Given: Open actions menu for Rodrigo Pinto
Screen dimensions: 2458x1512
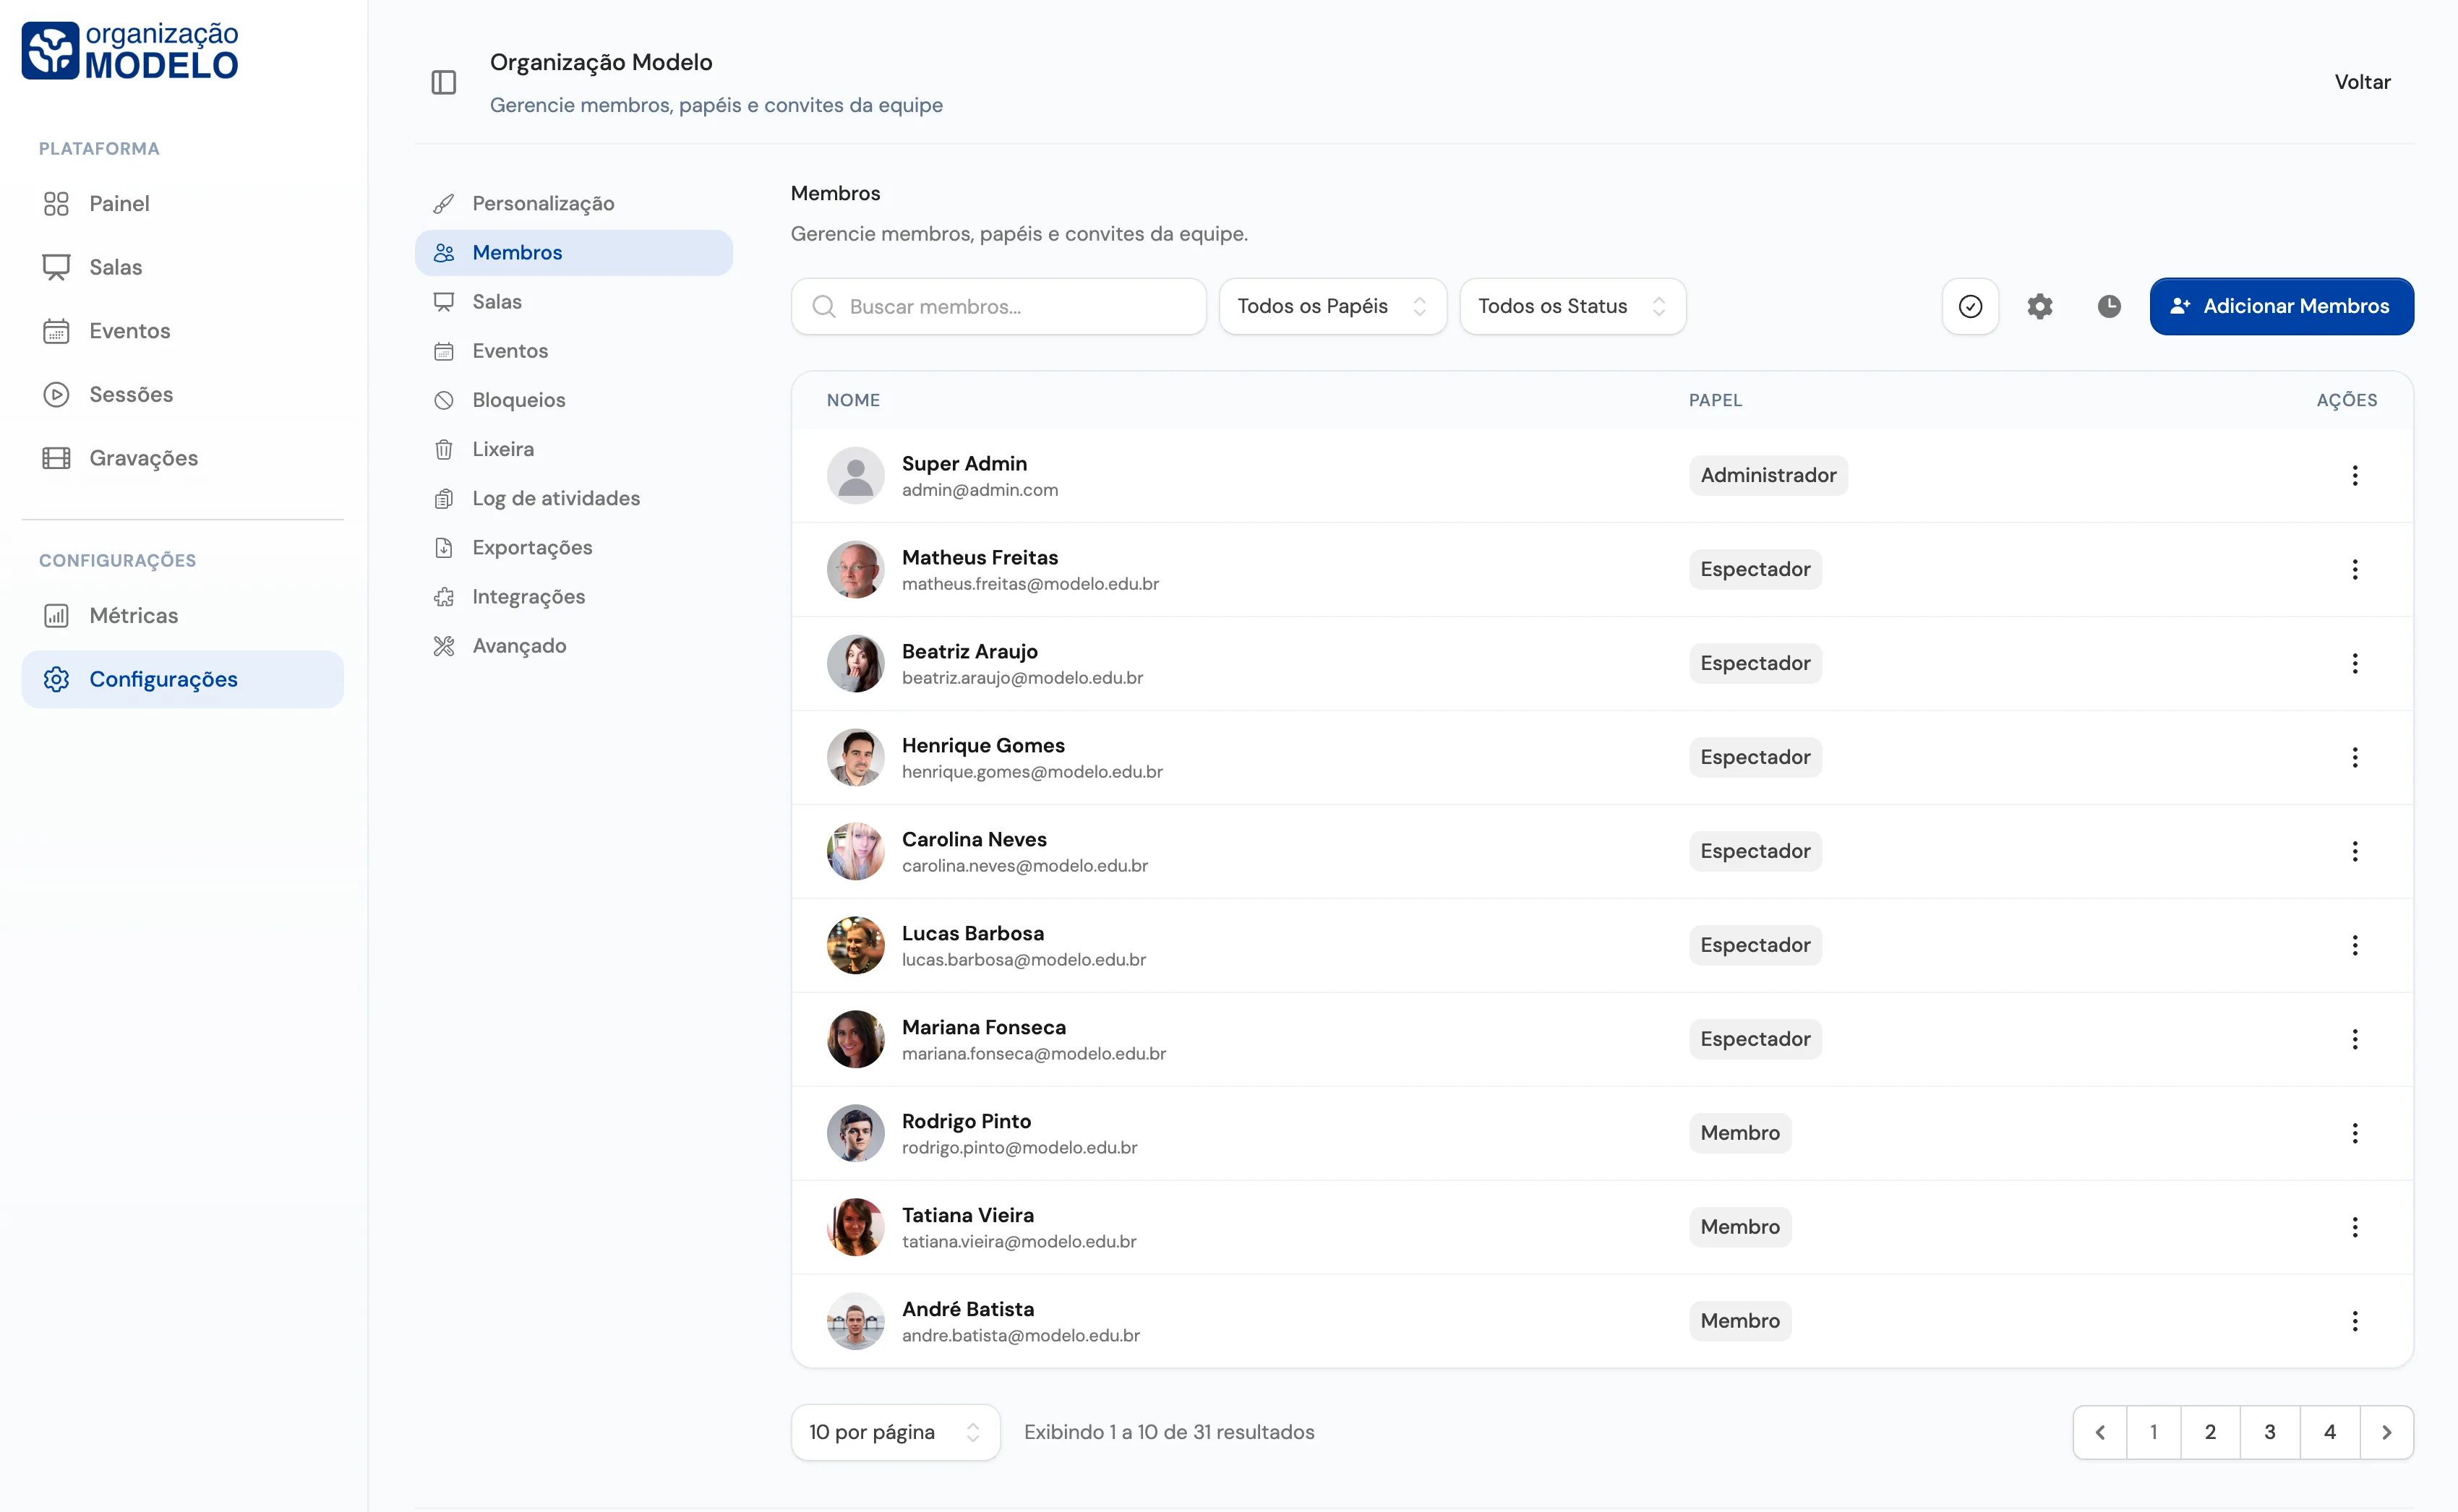Looking at the screenshot, I should (2354, 1133).
